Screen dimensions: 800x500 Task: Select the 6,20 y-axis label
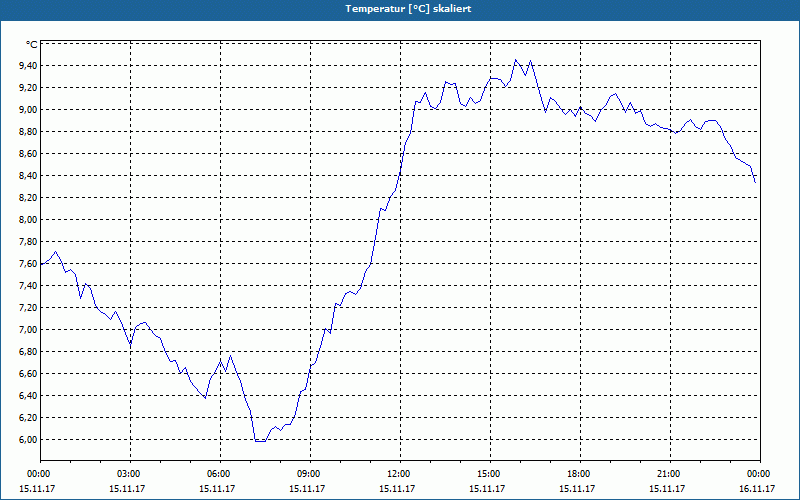click(x=28, y=417)
